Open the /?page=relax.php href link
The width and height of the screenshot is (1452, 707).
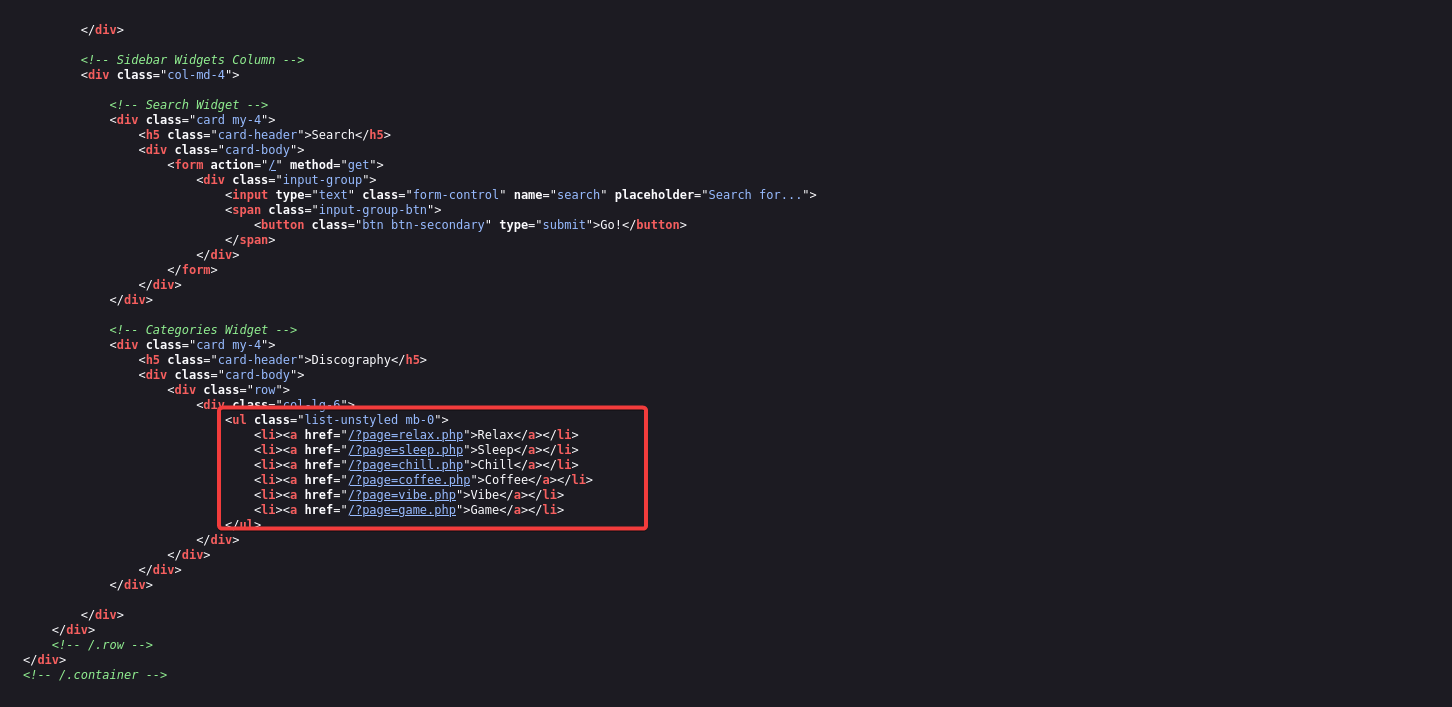tap(405, 435)
